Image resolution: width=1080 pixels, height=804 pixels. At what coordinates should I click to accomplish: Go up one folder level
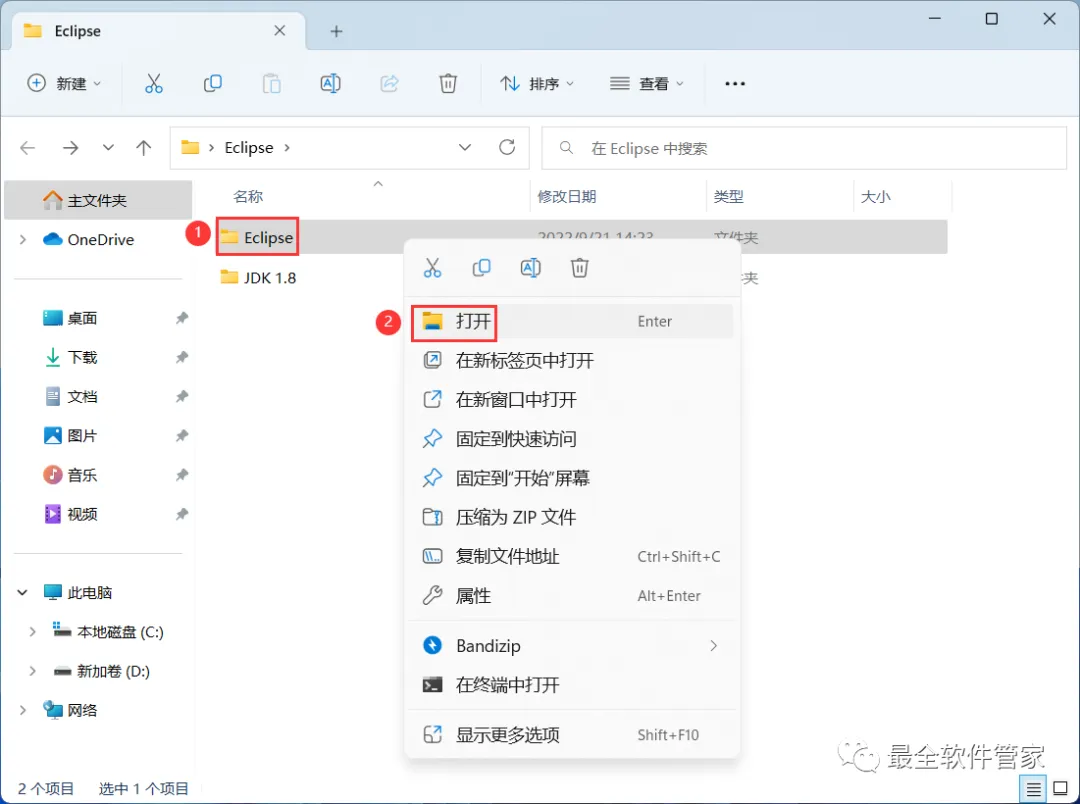coord(143,147)
